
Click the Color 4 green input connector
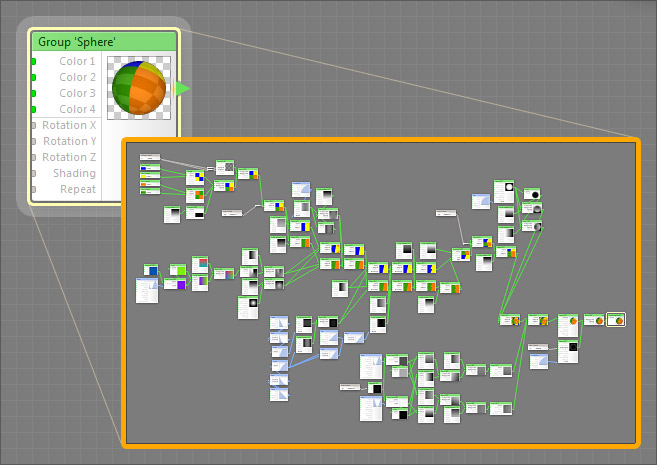(x=33, y=110)
